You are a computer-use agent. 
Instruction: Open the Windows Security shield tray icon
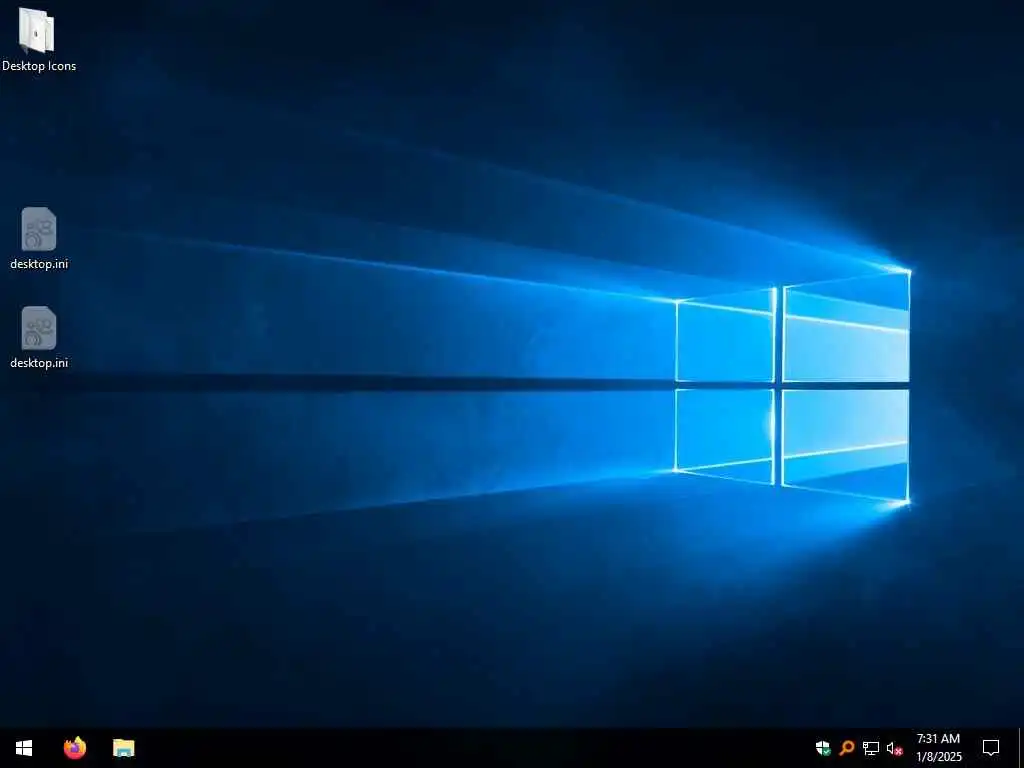point(823,748)
